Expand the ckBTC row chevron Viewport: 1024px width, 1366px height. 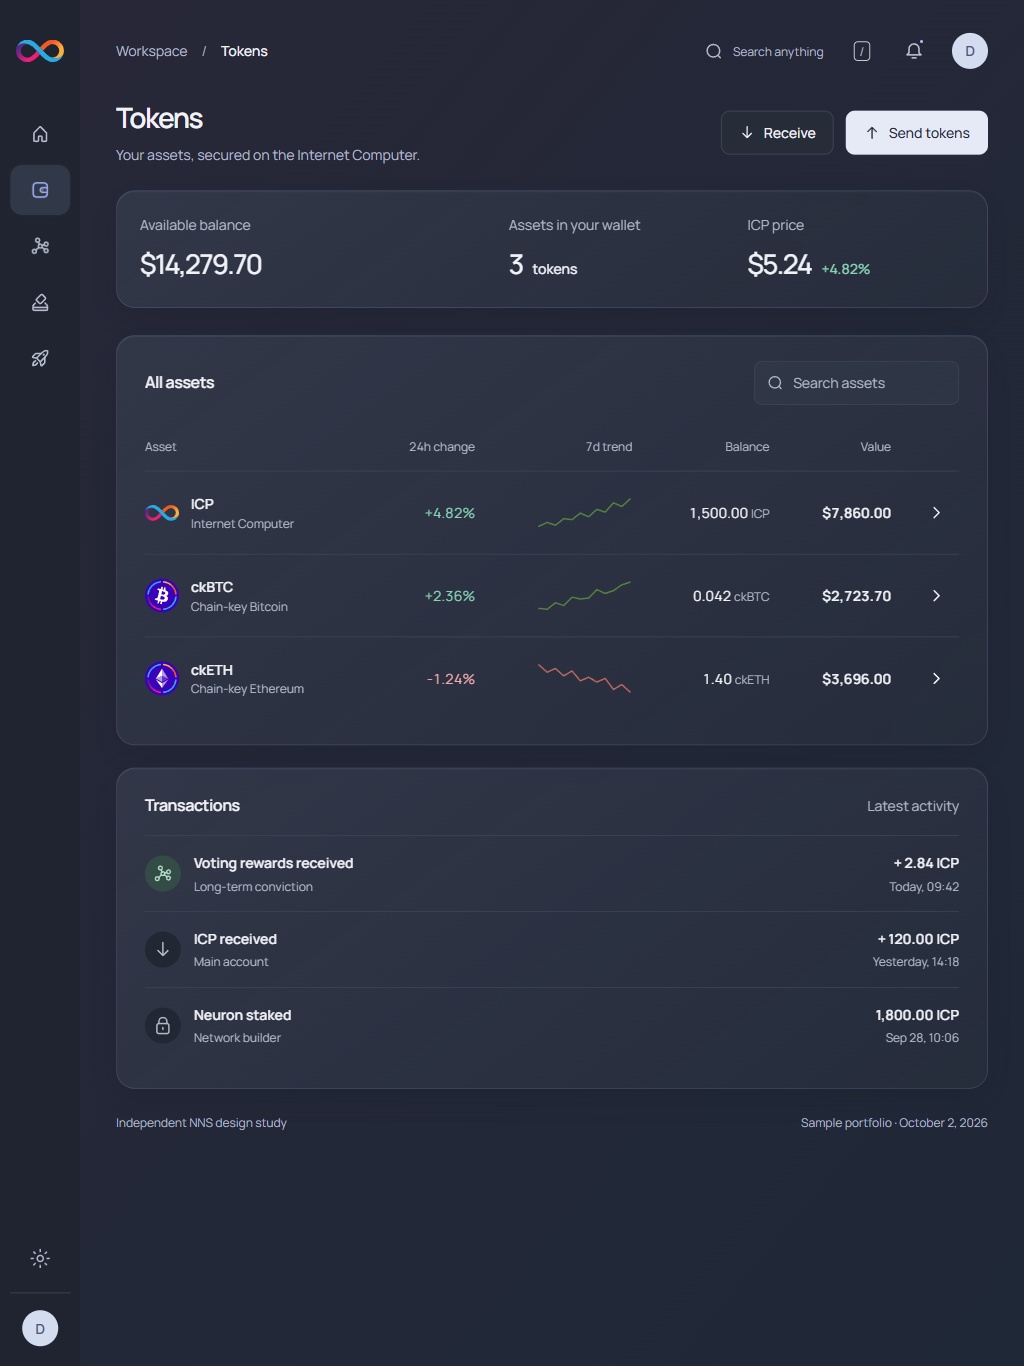[x=936, y=596]
